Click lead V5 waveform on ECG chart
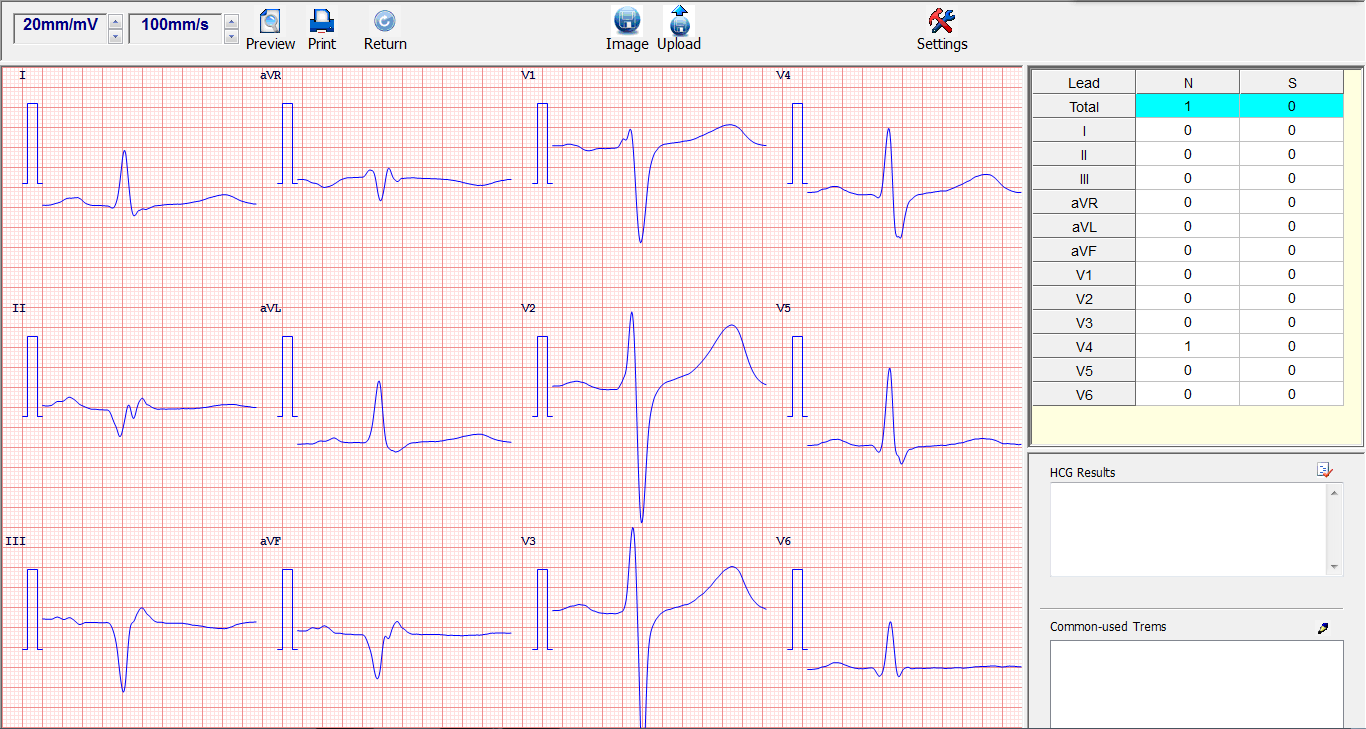 point(914,417)
